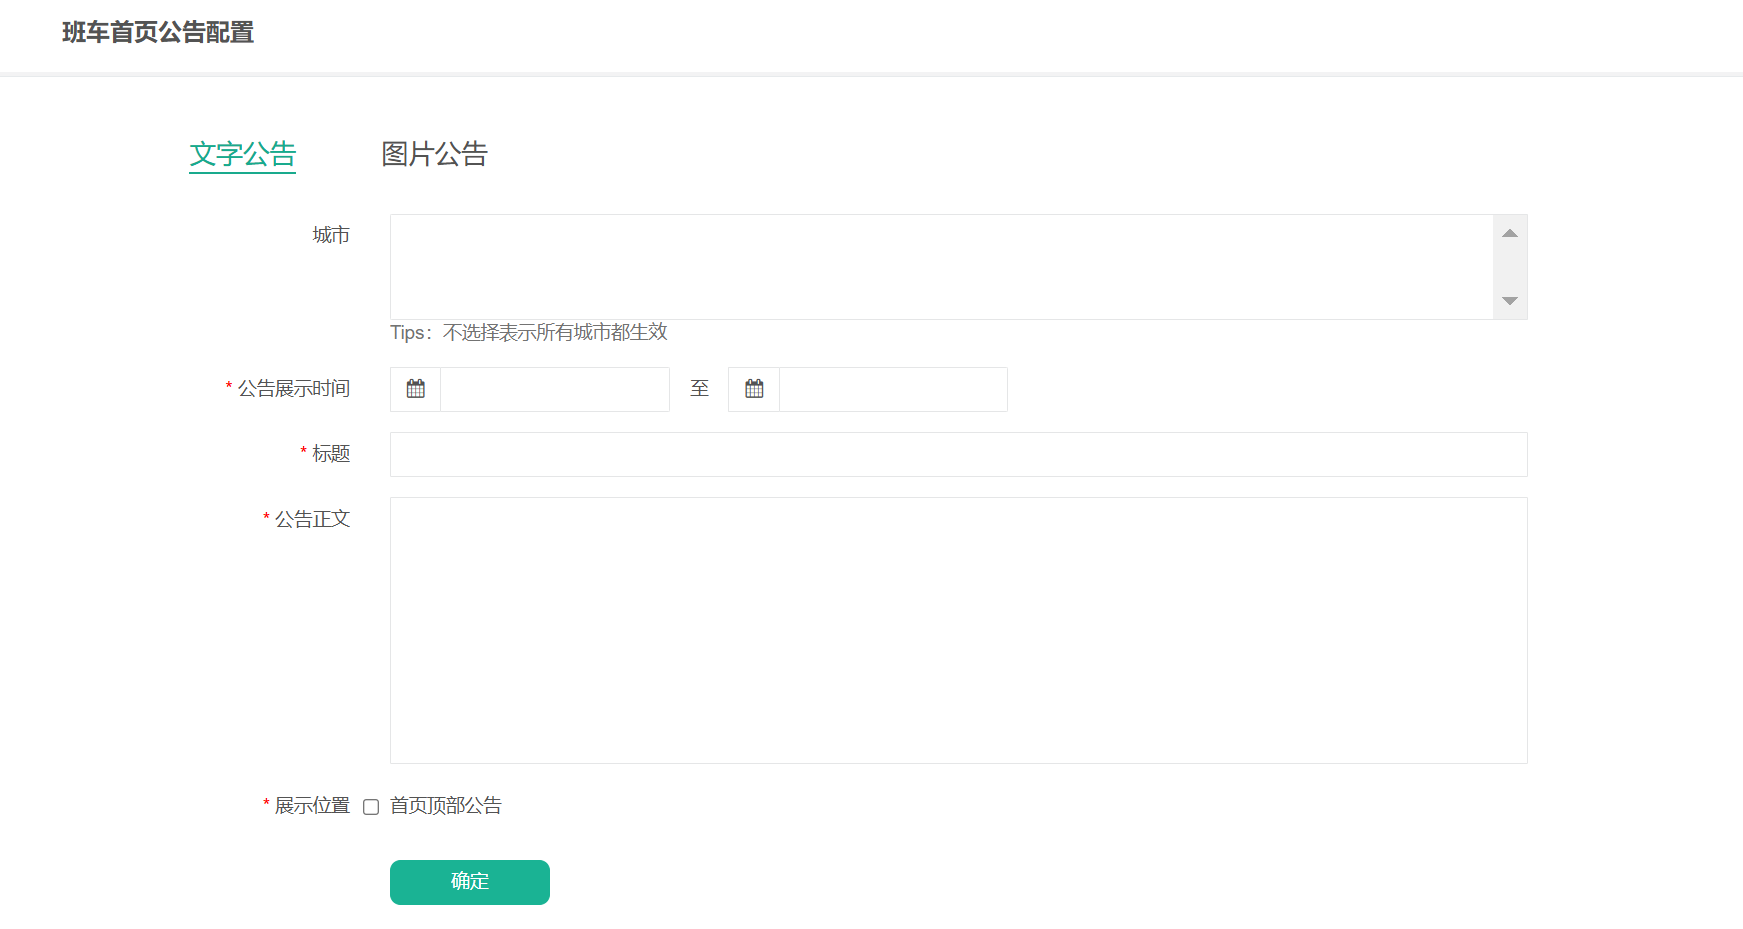Switch to the 图片公告 tab
The width and height of the screenshot is (1743, 929).
433,154
